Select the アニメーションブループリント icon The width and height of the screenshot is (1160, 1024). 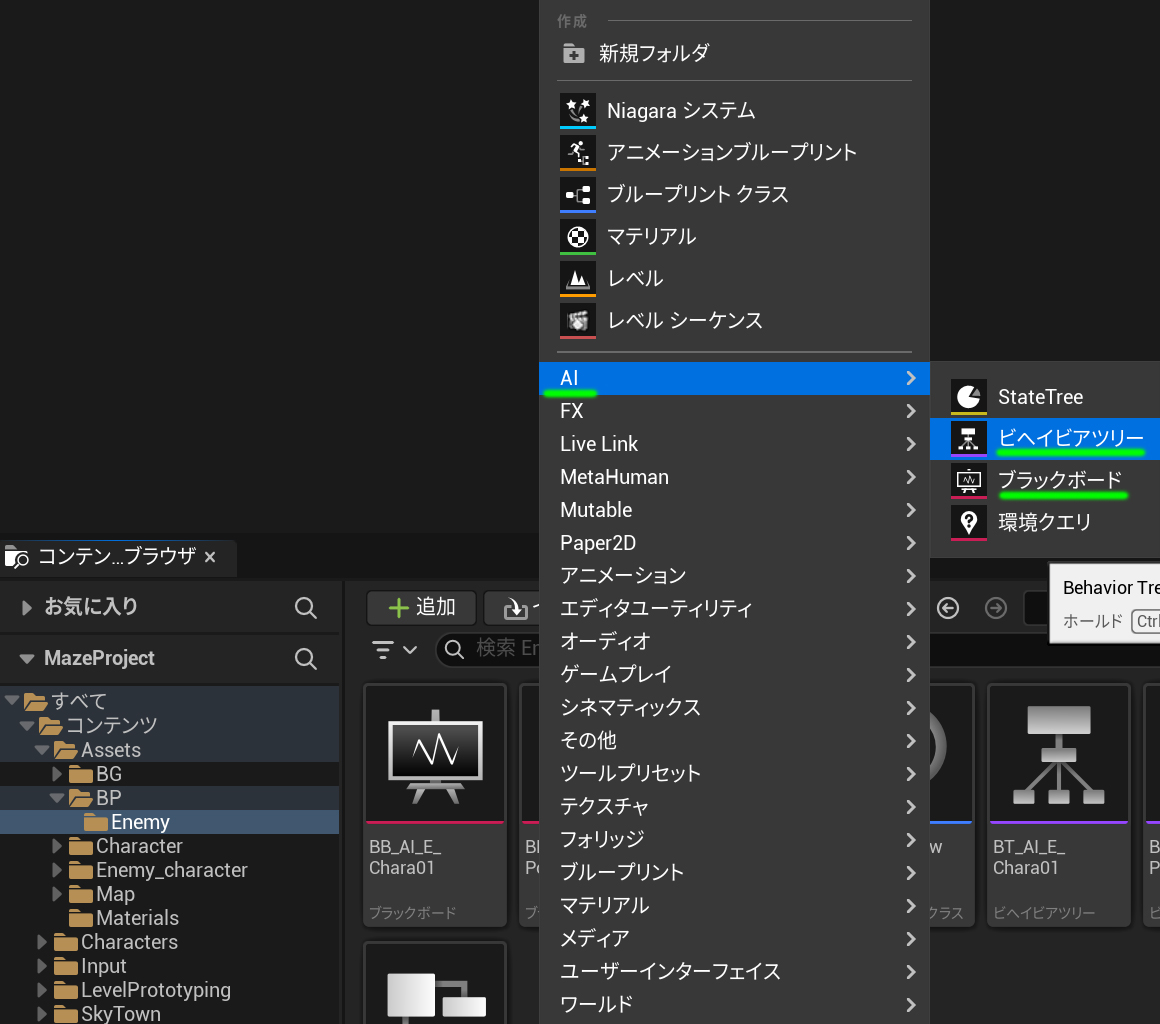pos(578,152)
